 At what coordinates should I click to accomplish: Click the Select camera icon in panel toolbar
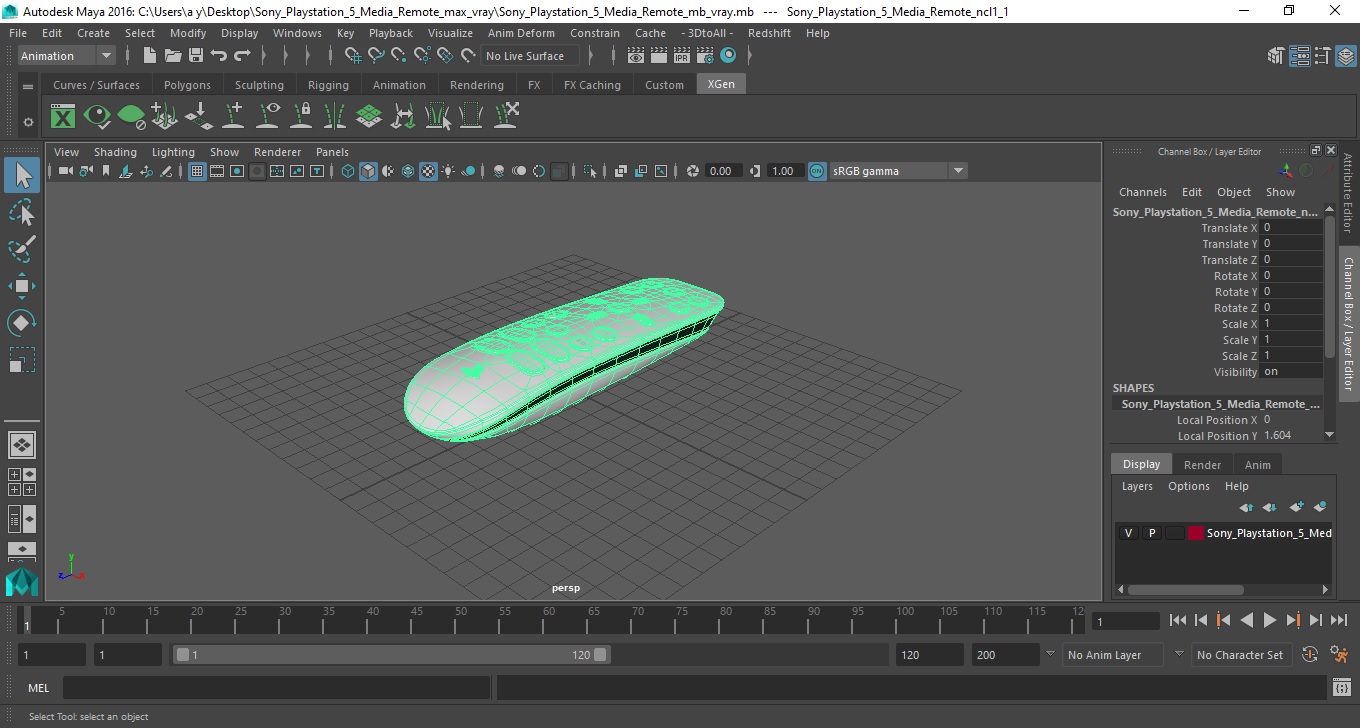[65, 171]
